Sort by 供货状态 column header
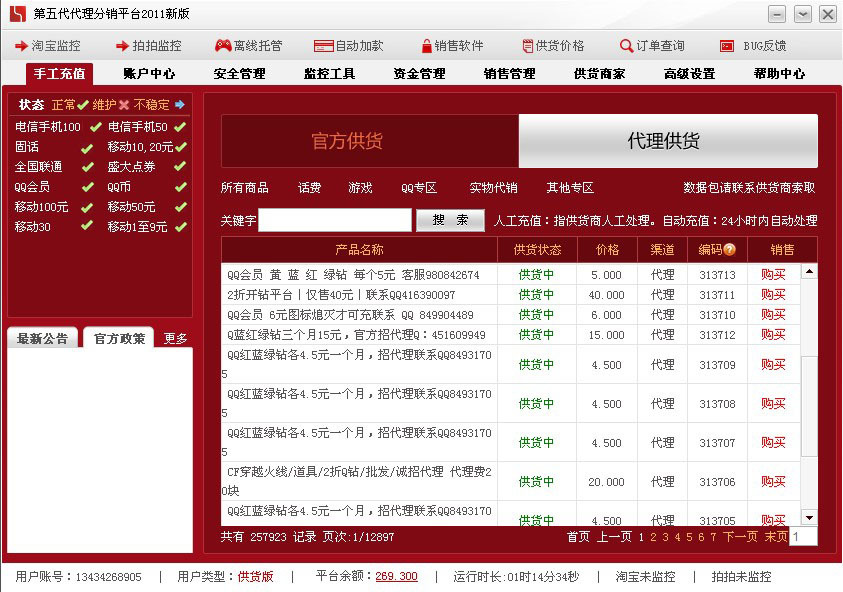The image size is (843, 592). (x=537, y=249)
